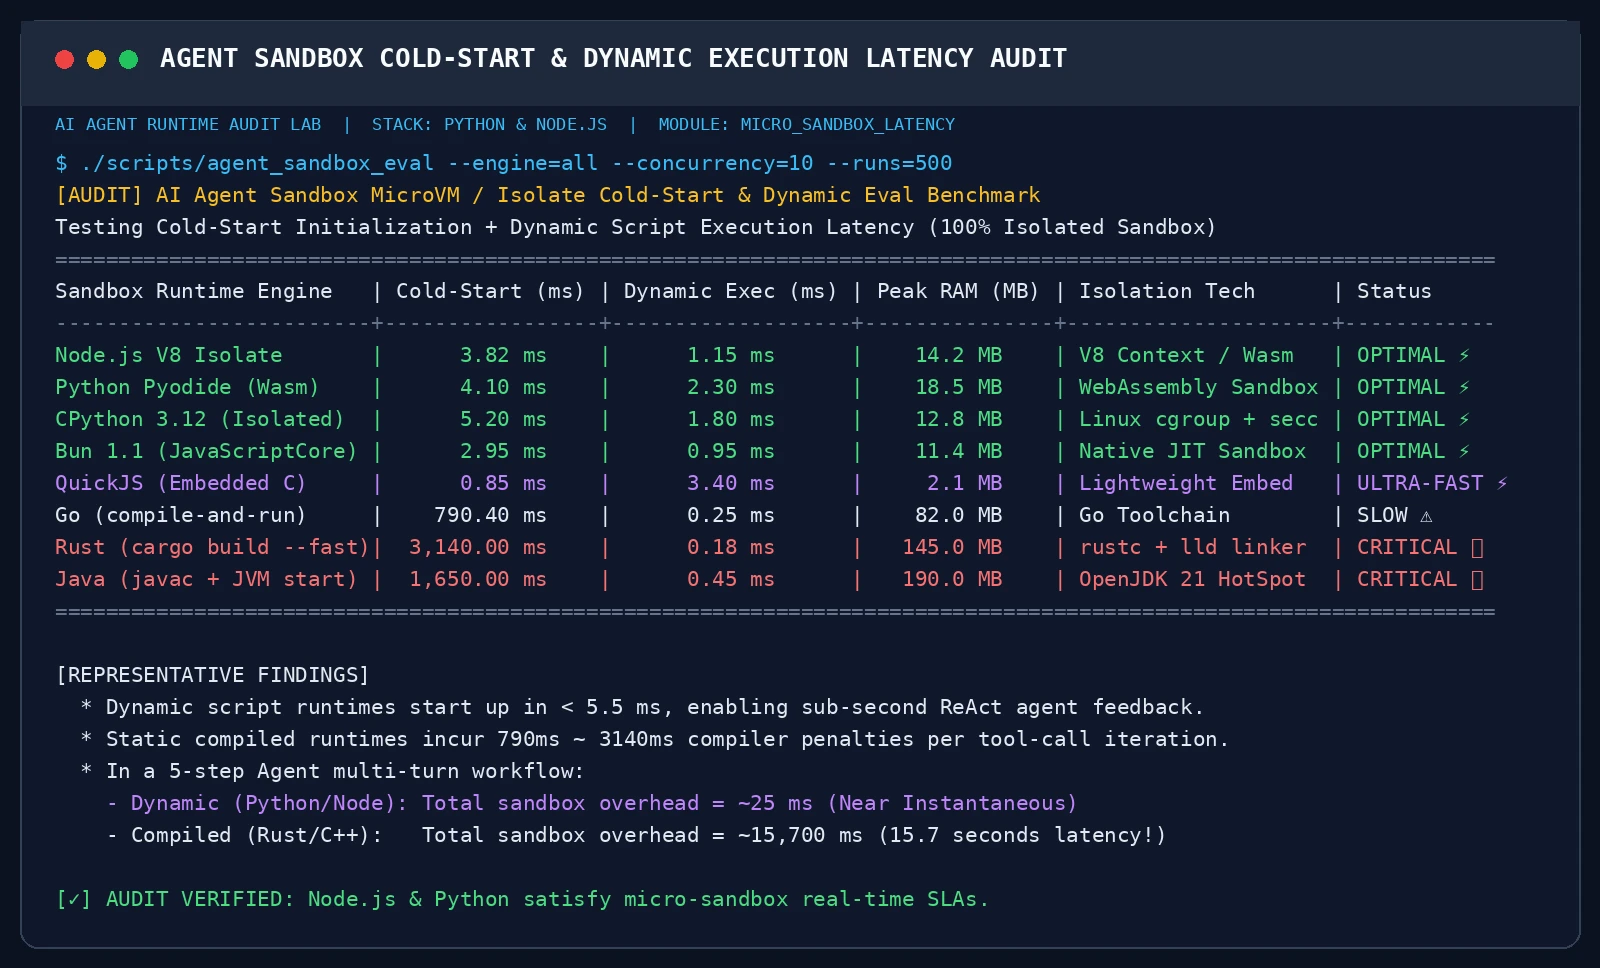Viewport: 1600px width, 968px height.
Task: Select the 'Node.js V8 Isolate' row name
Action: point(169,355)
